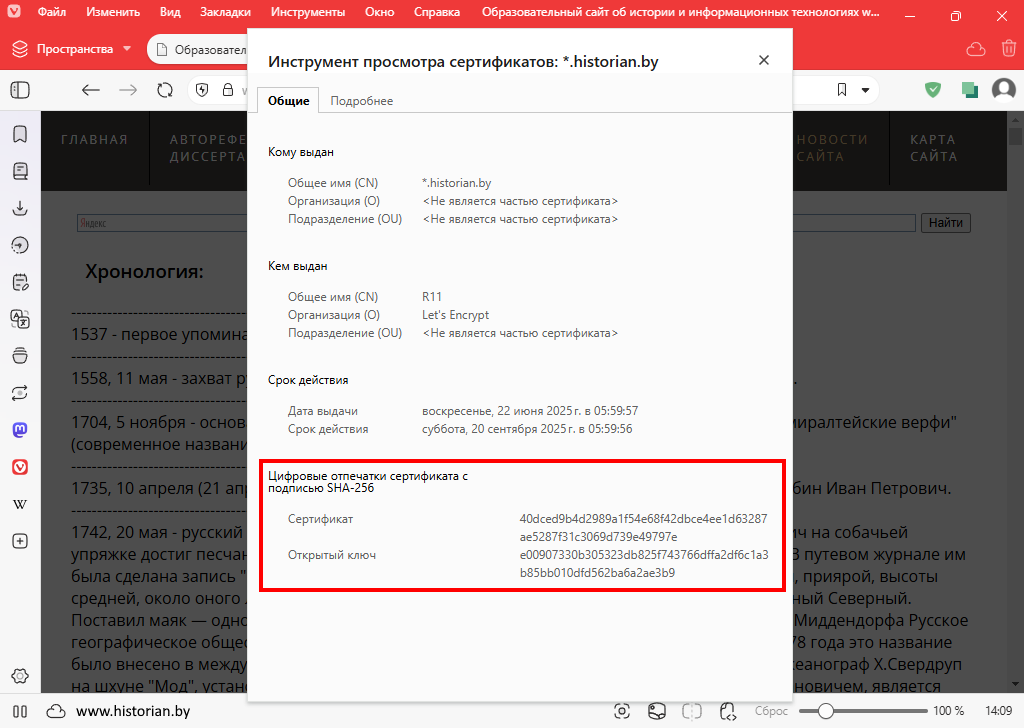Open the Wikipedia web panel
Viewport: 1024px width, 728px height.
(20, 504)
